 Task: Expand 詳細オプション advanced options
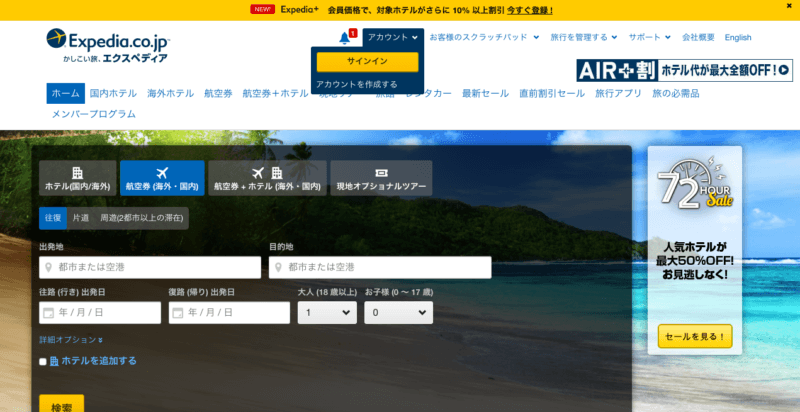(71, 340)
